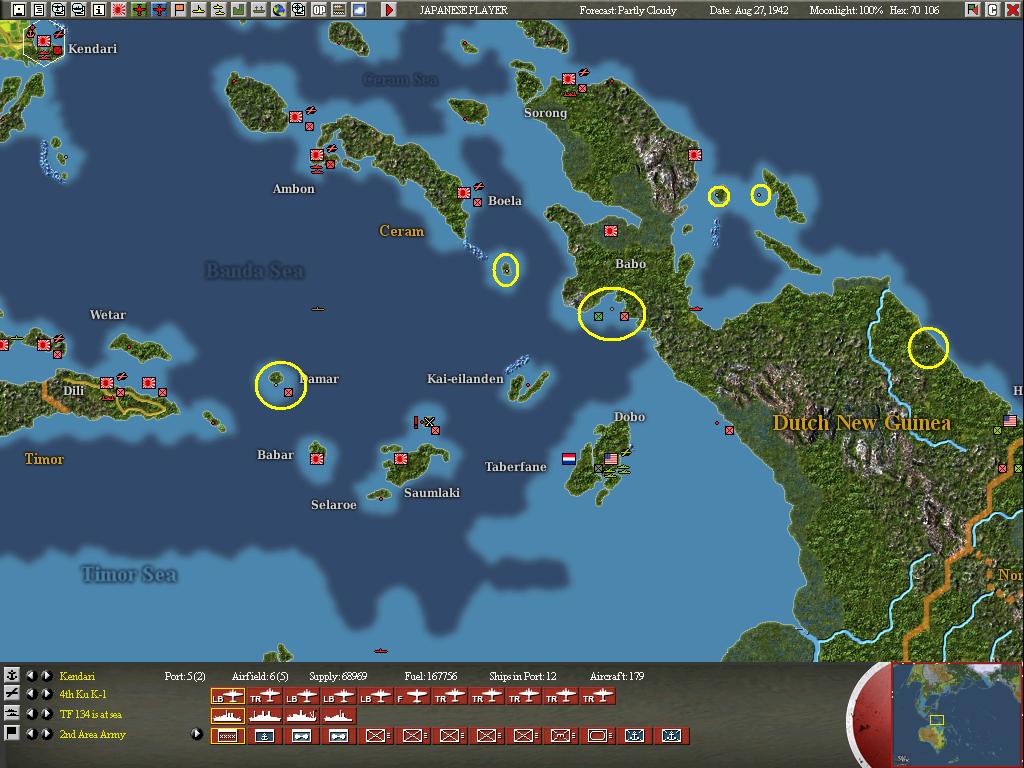Go to next air unit after 4th Ku K-1
This screenshot has height=768, width=1024.
click(46, 694)
